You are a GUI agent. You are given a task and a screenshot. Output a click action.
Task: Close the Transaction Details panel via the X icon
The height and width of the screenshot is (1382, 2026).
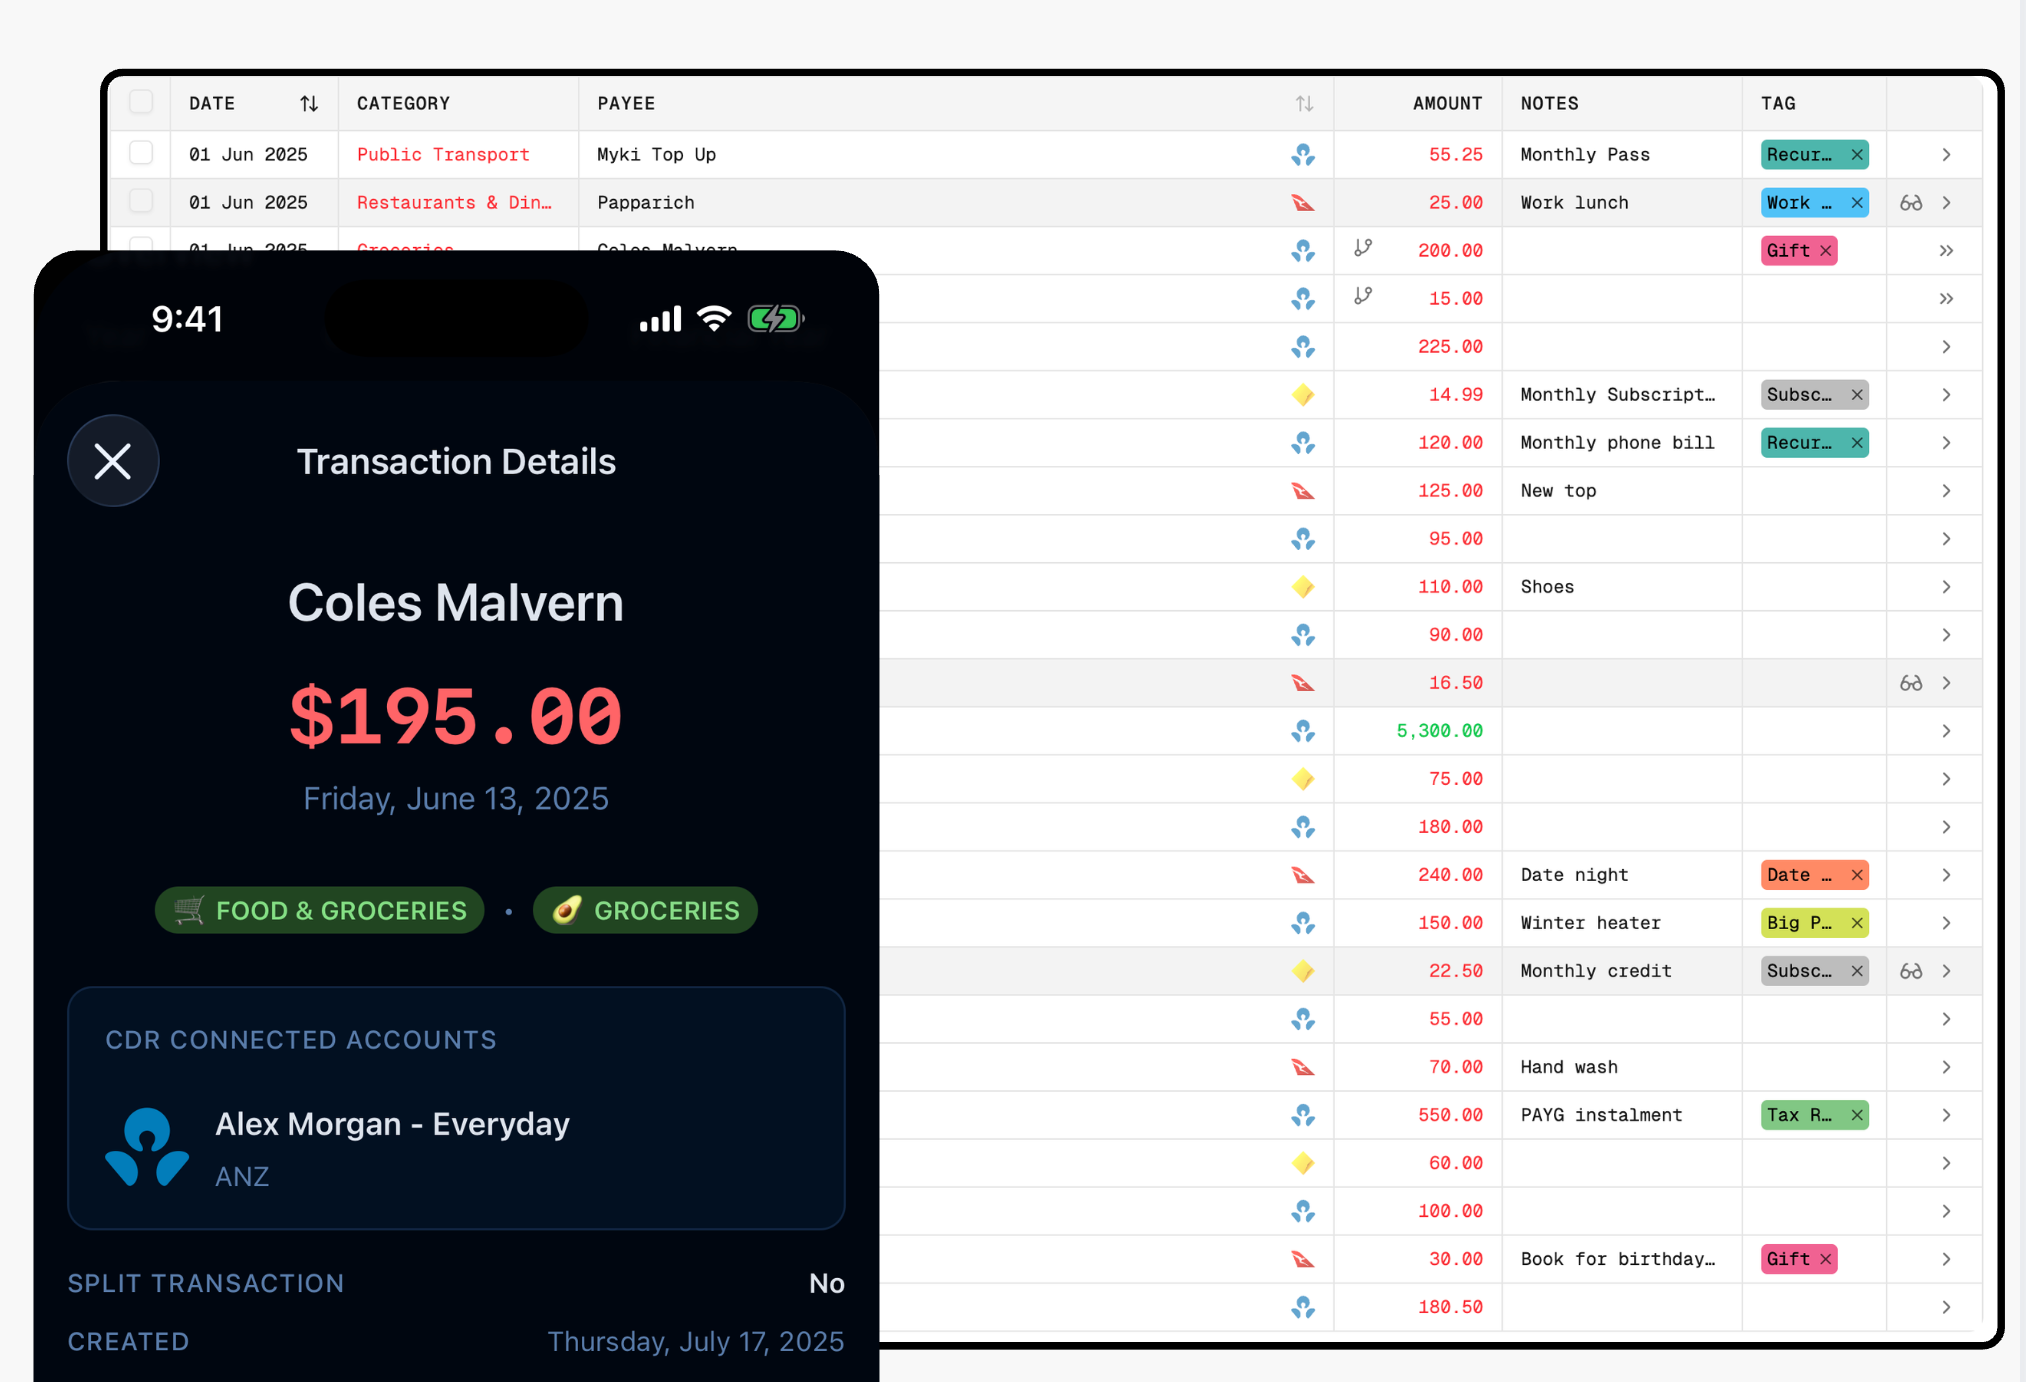click(x=113, y=461)
